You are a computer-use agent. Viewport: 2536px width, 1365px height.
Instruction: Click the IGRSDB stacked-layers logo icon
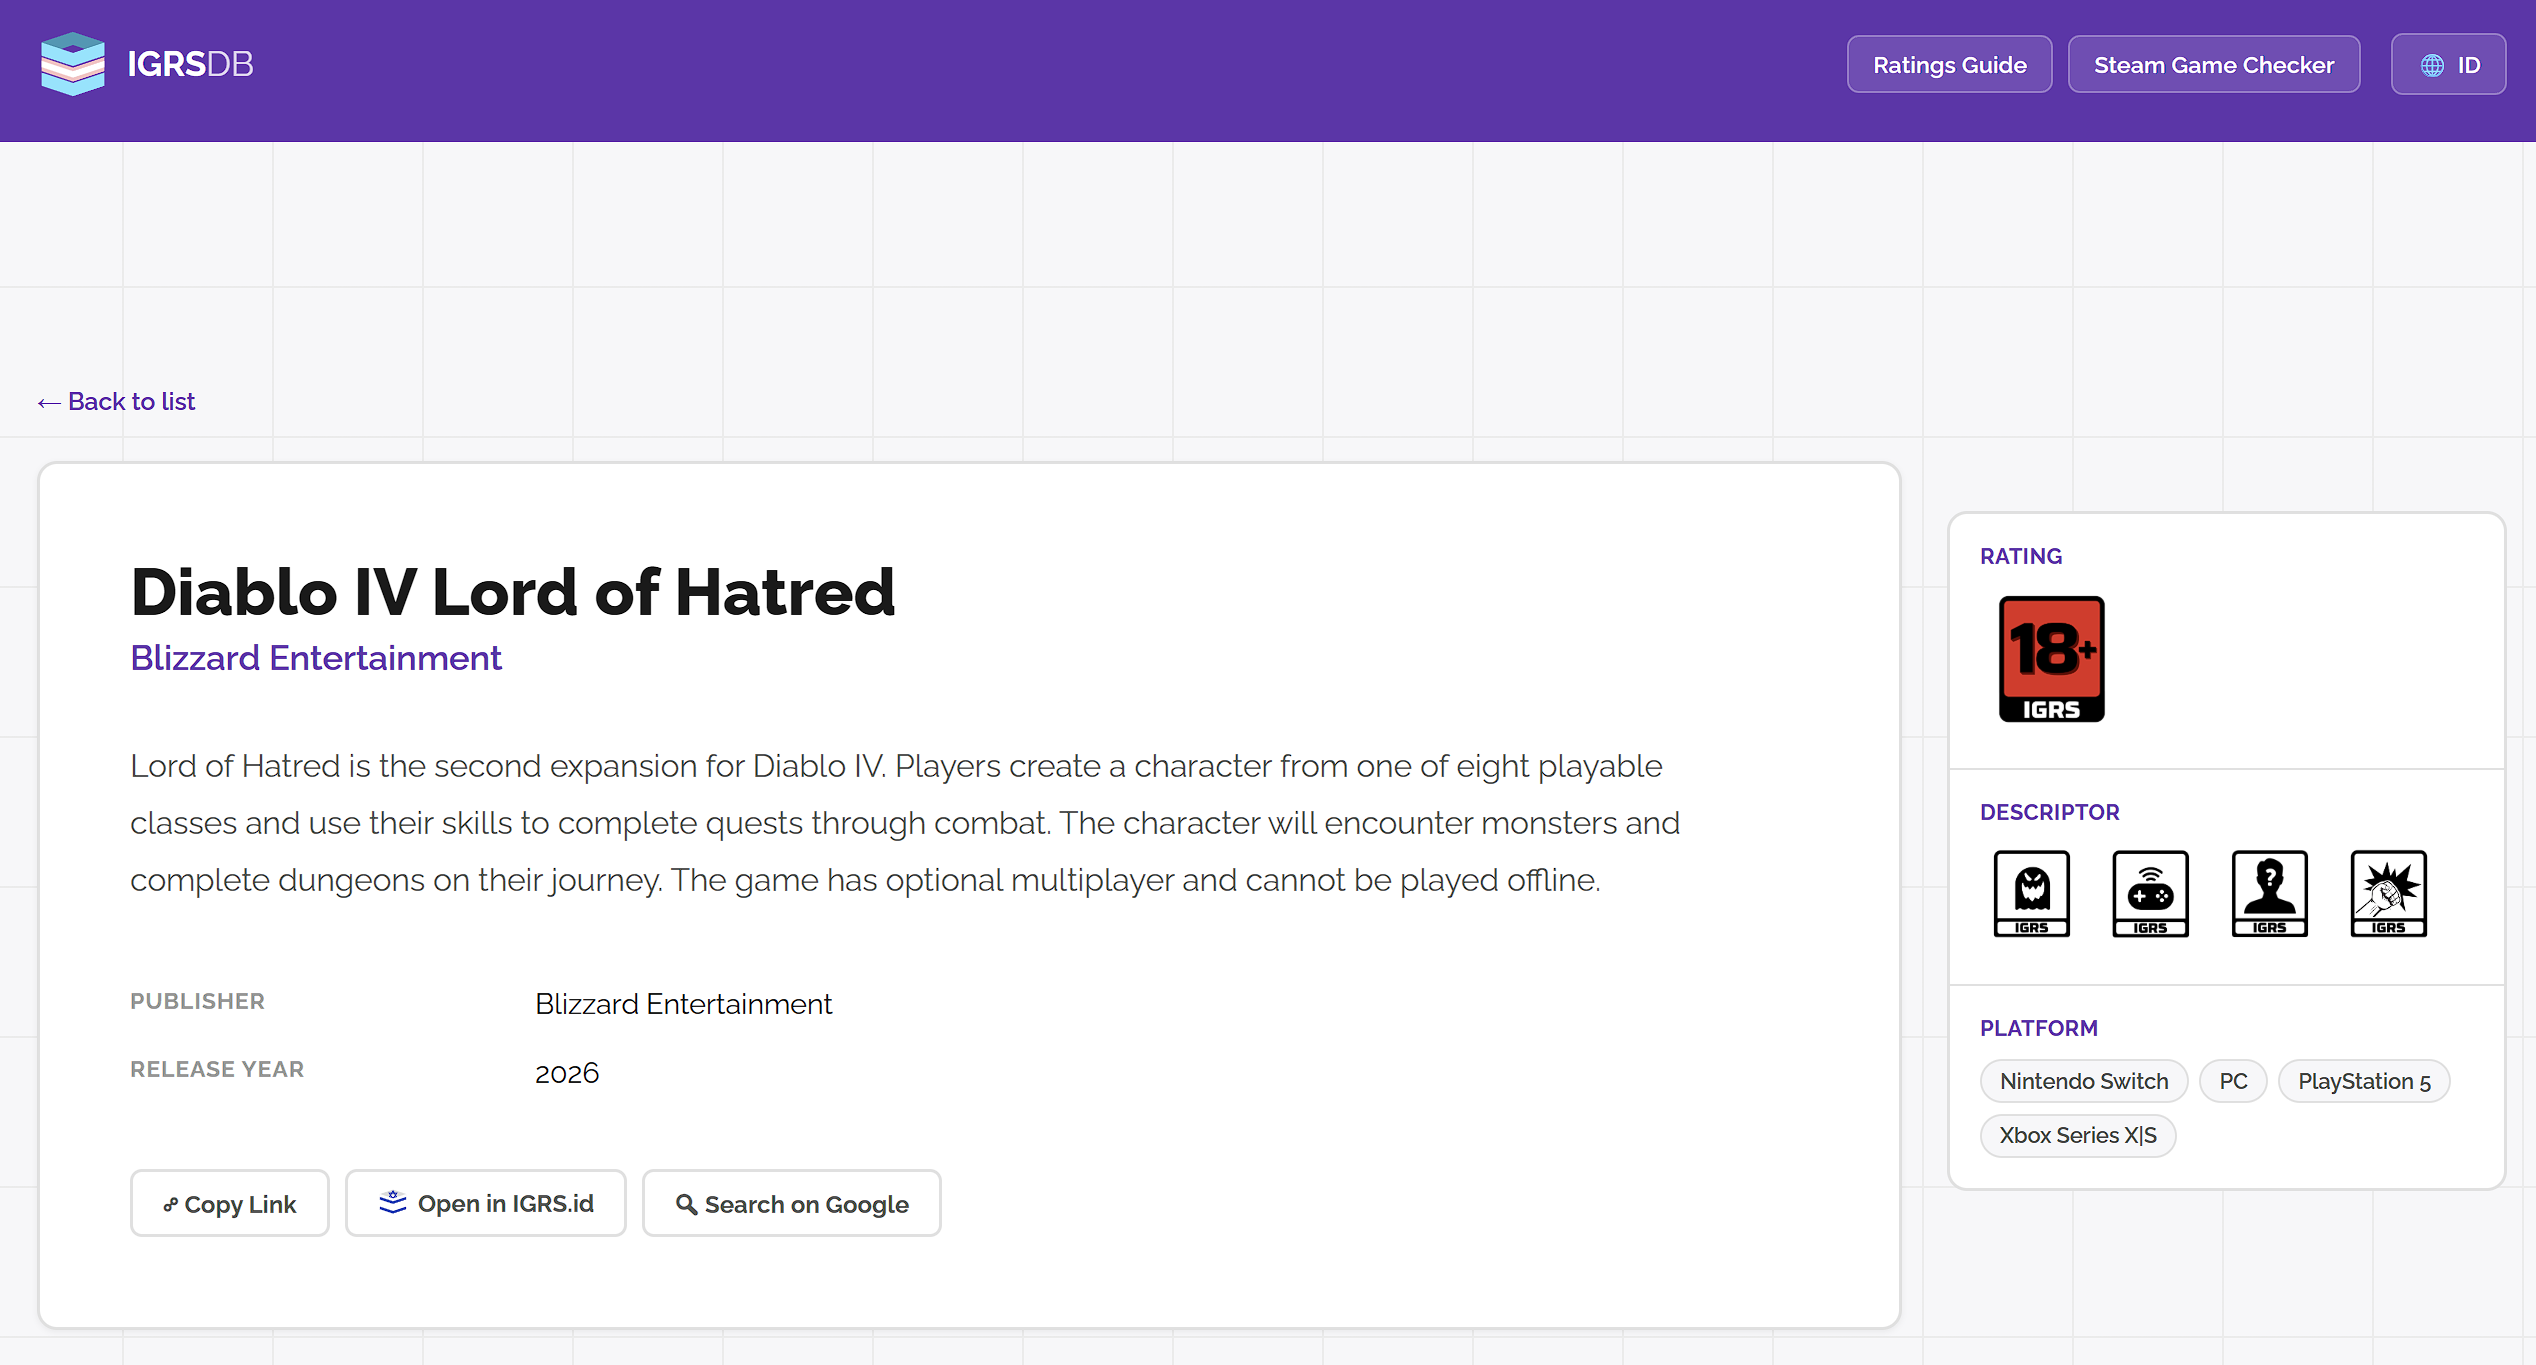click(x=72, y=64)
